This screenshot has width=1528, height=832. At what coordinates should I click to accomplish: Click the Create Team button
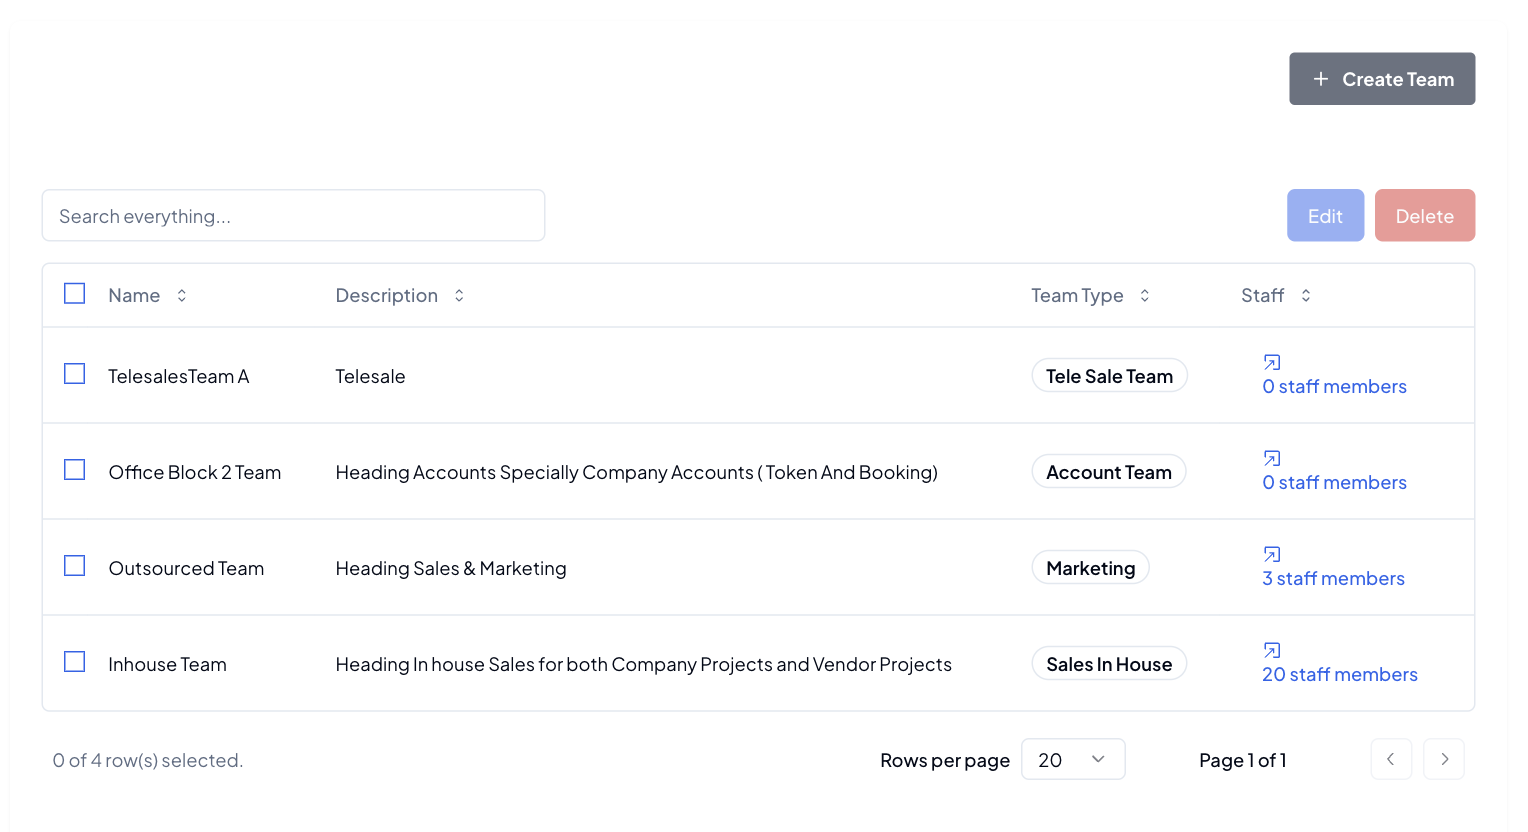(x=1381, y=79)
